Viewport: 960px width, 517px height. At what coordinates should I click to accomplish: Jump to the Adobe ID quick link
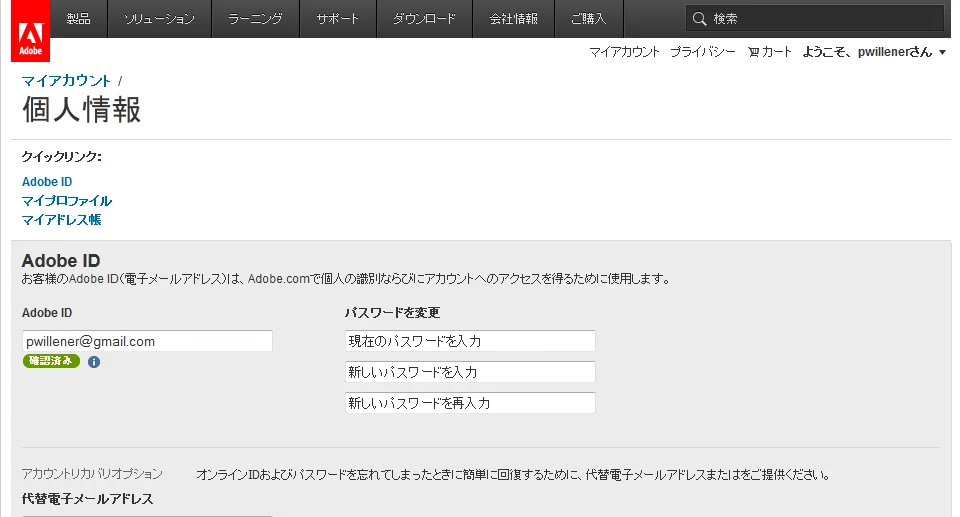tap(47, 182)
